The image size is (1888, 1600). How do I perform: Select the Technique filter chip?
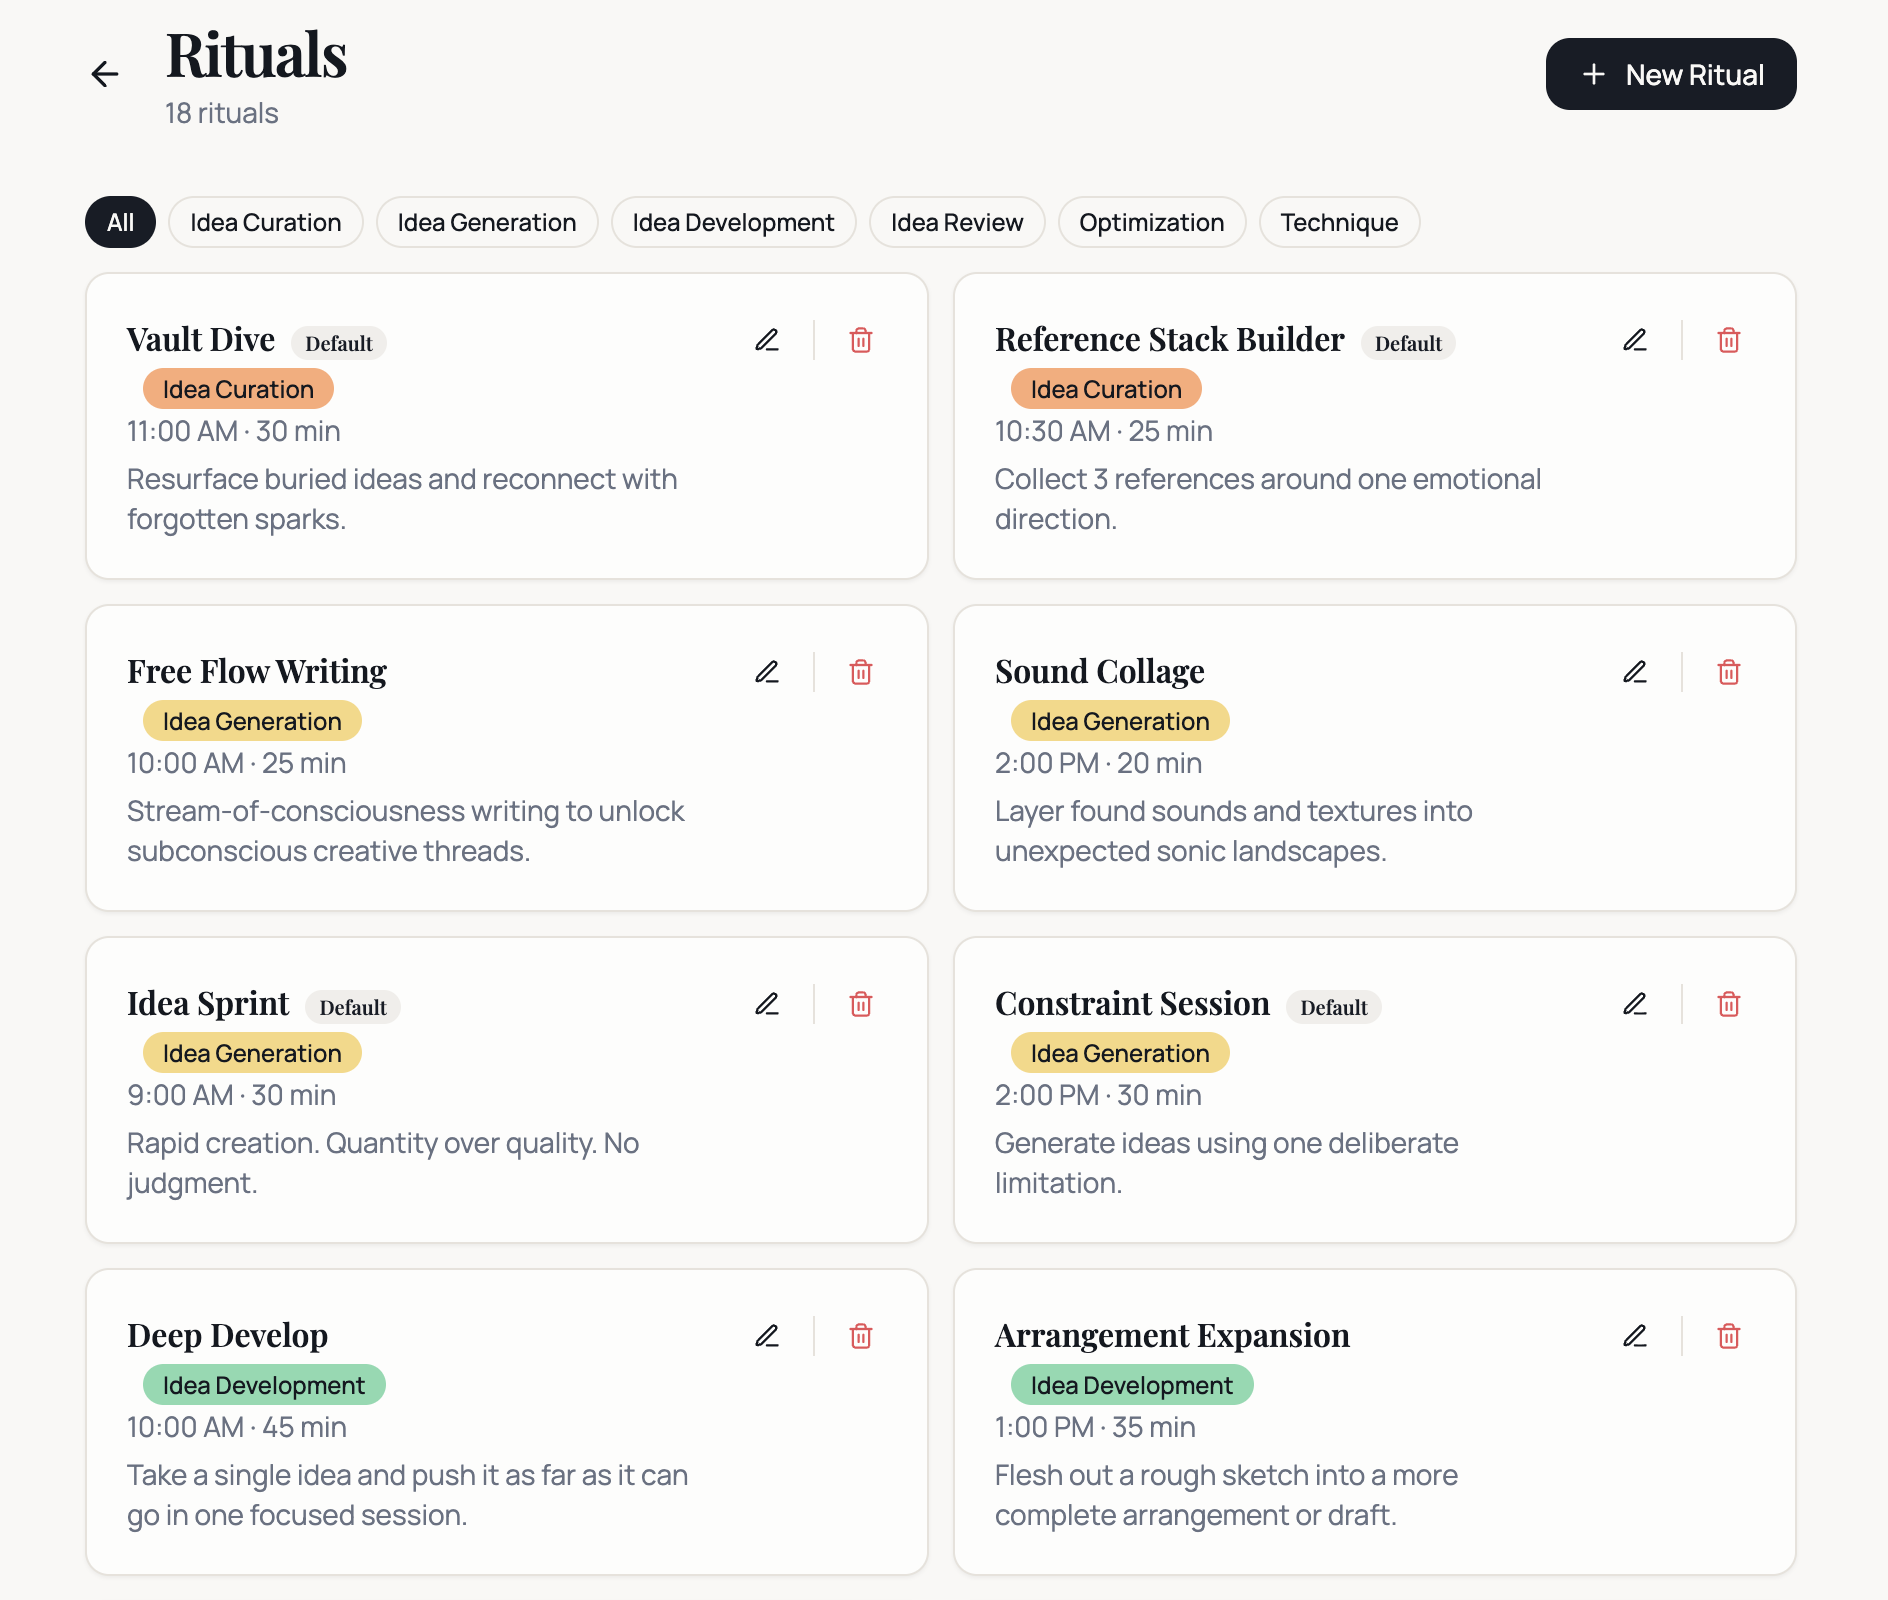point(1339,222)
